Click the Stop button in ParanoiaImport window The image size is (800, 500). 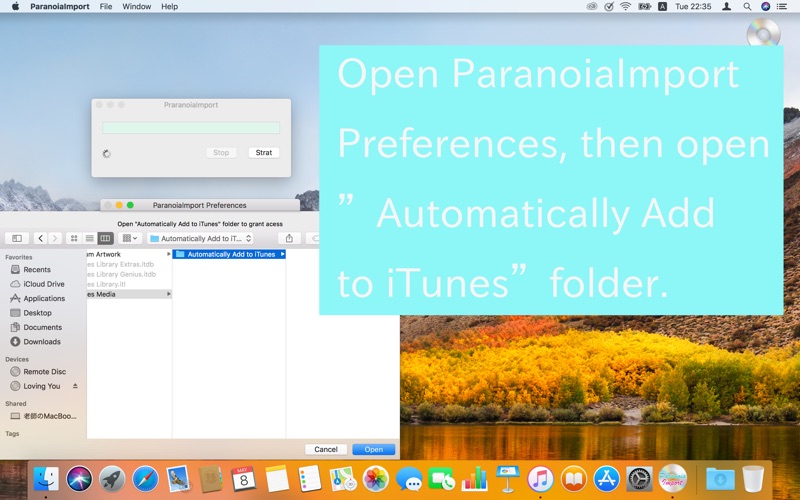pyautogui.click(x=221, y=153)
